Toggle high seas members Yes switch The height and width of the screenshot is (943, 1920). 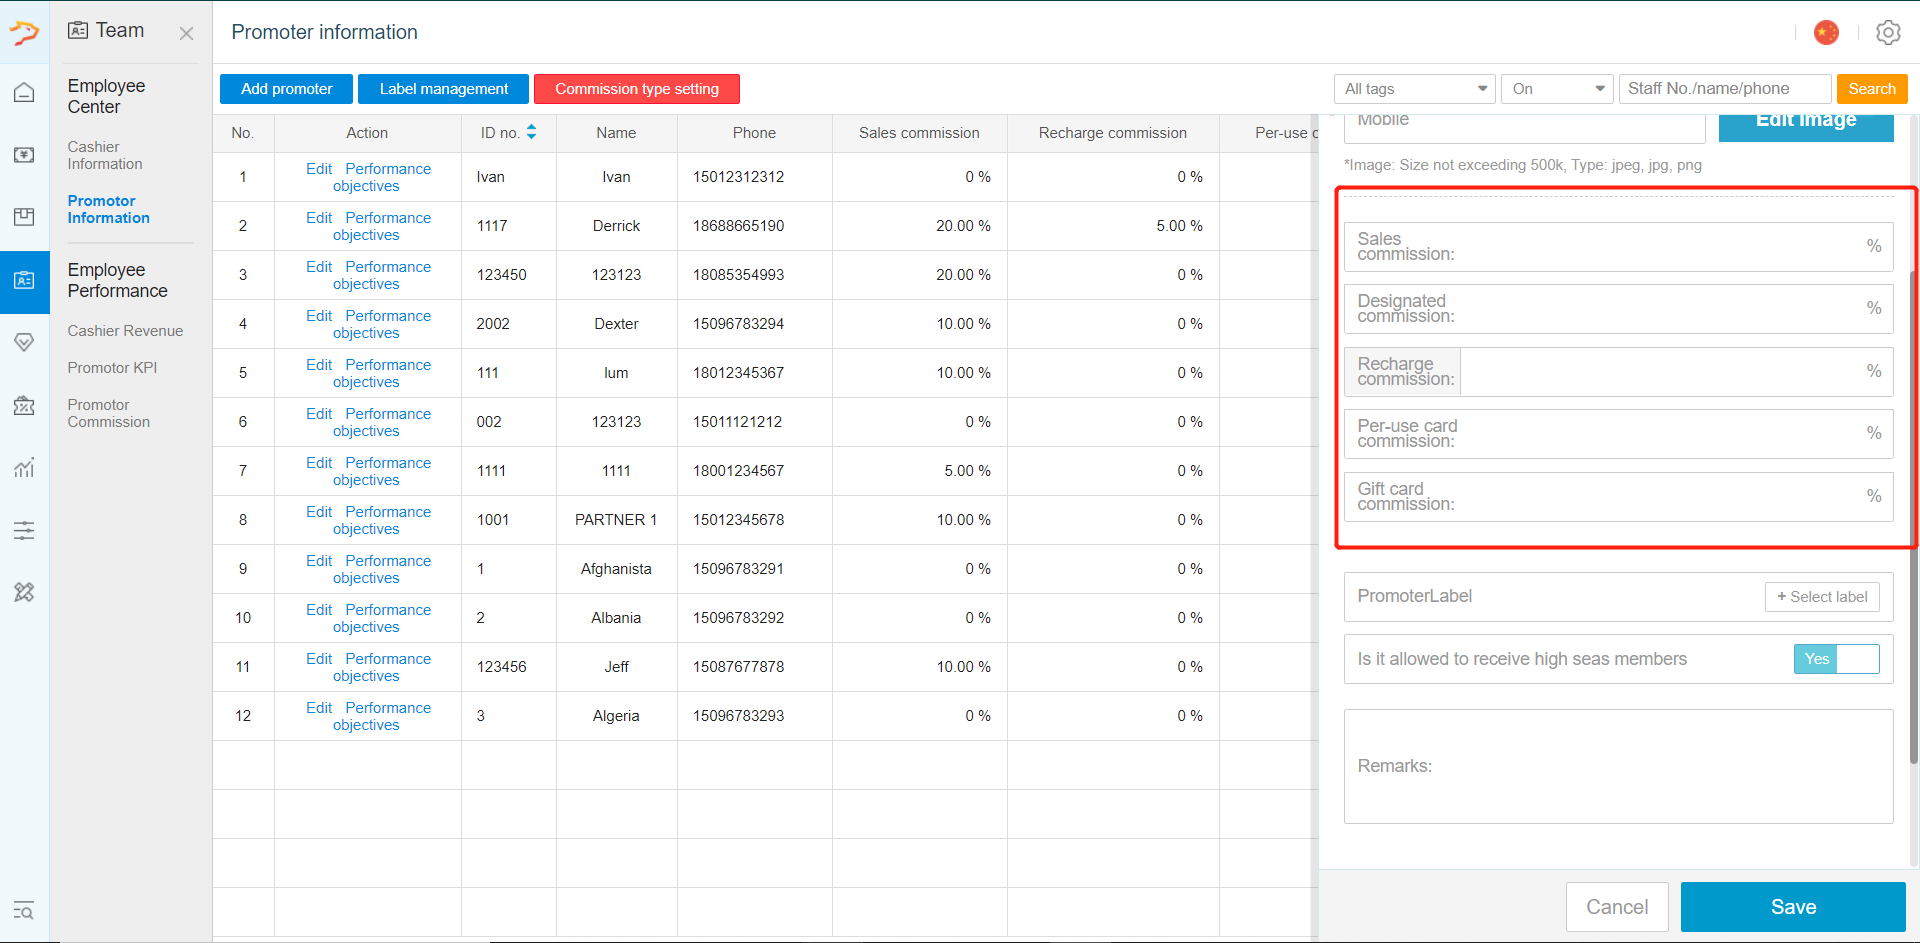[1836, 659]
